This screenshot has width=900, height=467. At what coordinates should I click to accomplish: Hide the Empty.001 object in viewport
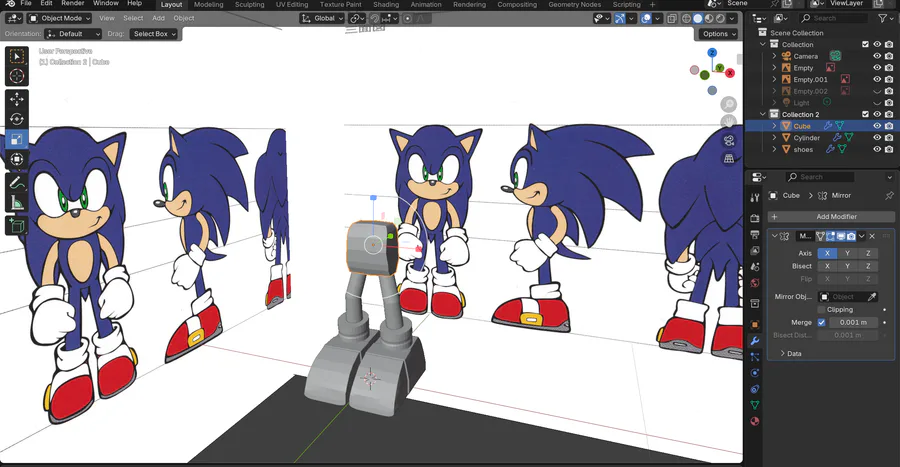point(877,79)
